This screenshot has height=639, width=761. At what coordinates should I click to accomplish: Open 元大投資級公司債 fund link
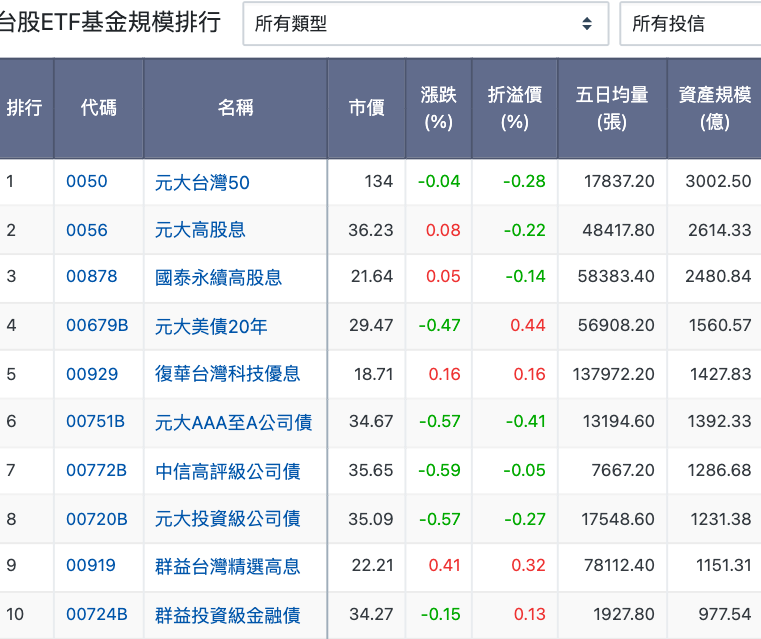(228, 519)
